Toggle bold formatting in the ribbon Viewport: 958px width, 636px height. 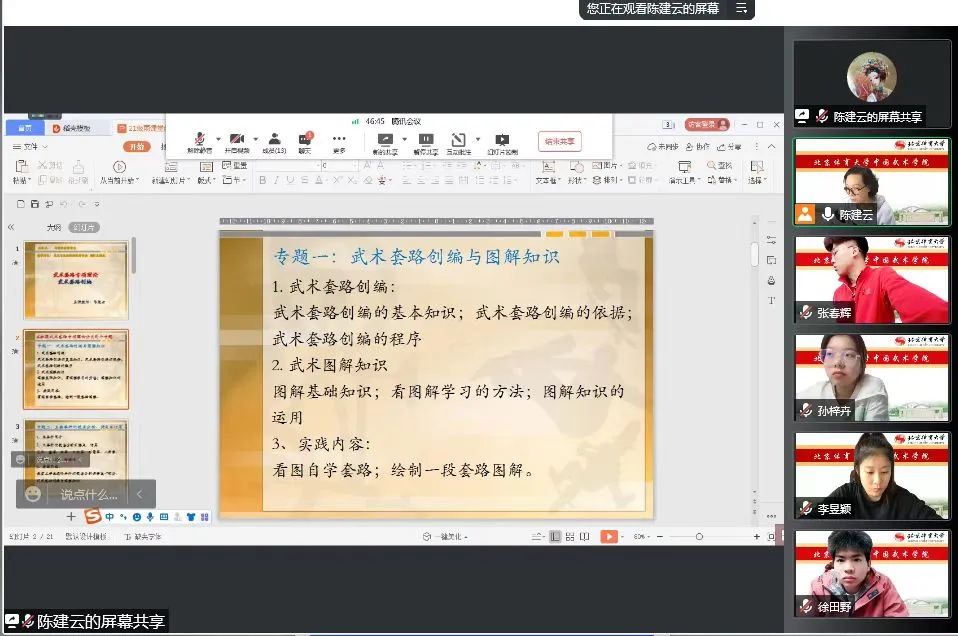tap(262, 181)
